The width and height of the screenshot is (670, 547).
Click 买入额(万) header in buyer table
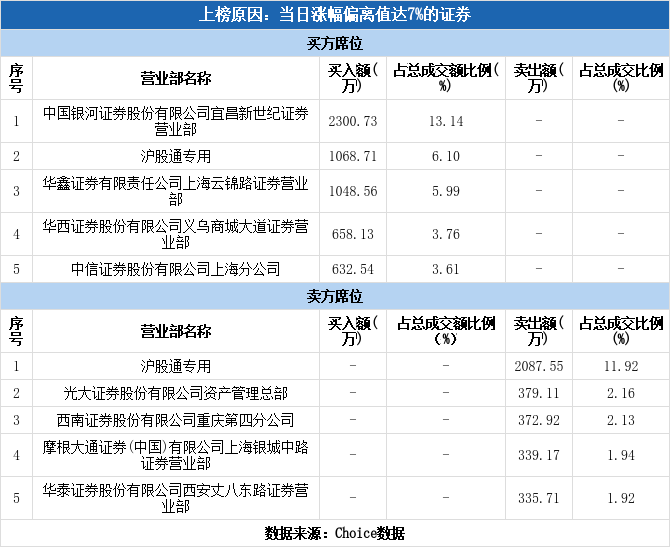coord(353,78)
